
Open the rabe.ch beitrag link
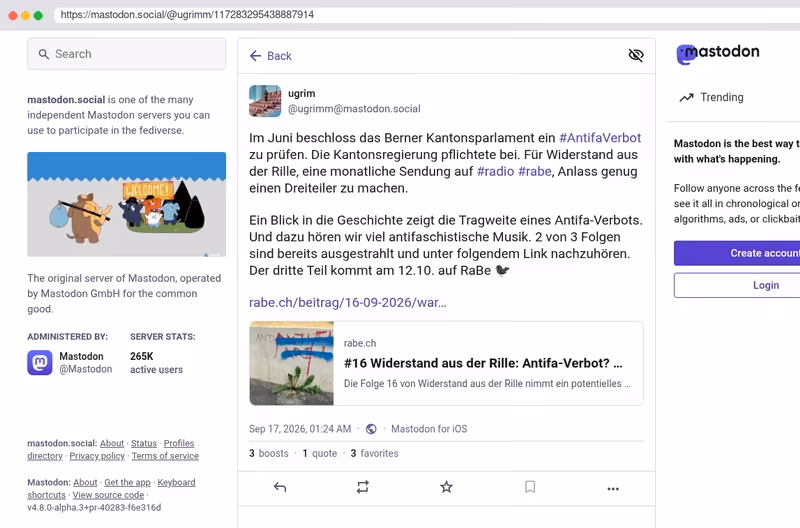click(347, 303)
